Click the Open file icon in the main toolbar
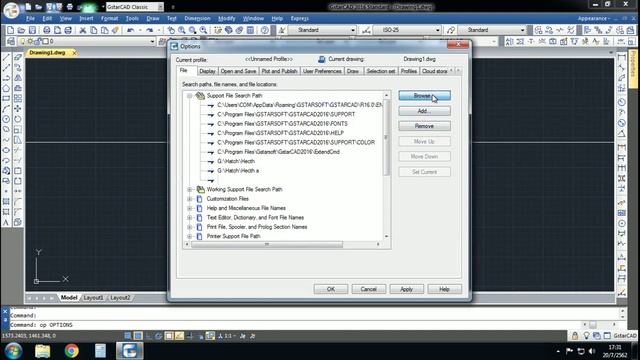Screen dimensions: 640x360 point(21,30)
